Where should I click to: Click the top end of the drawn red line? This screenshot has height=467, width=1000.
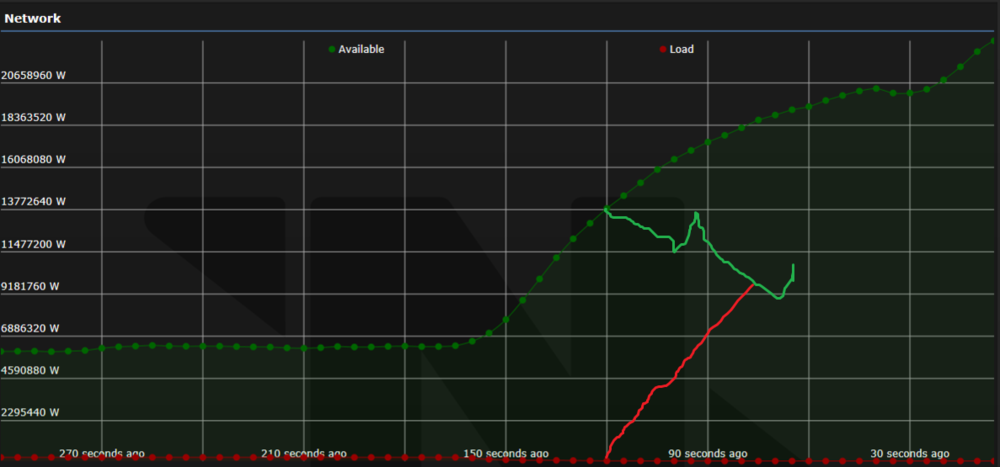click(x=753, y=285)
